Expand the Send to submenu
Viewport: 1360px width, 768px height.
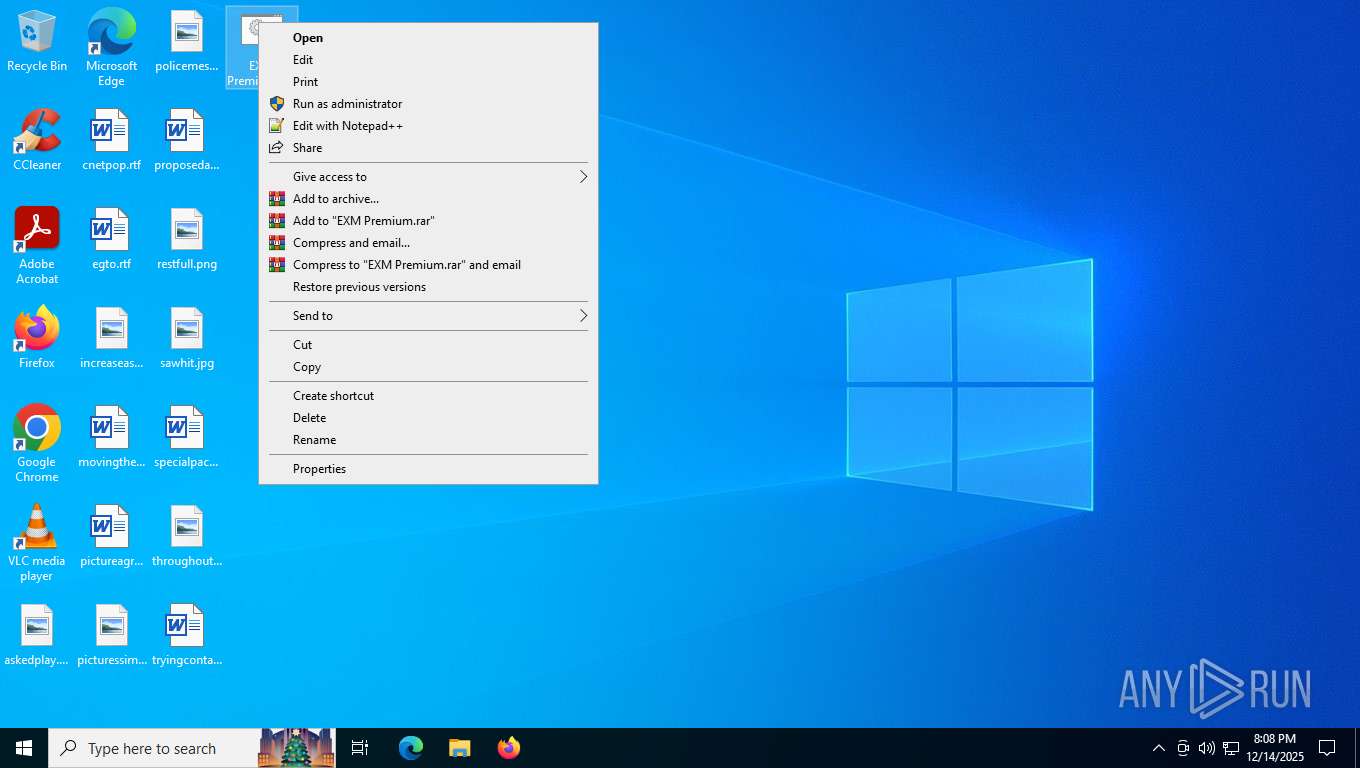click(x=428, y=316)
